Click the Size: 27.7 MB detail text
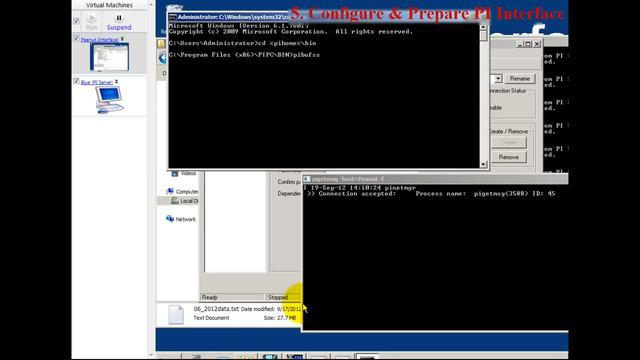This screenshot has width=640, height=360. pos(280,318)
